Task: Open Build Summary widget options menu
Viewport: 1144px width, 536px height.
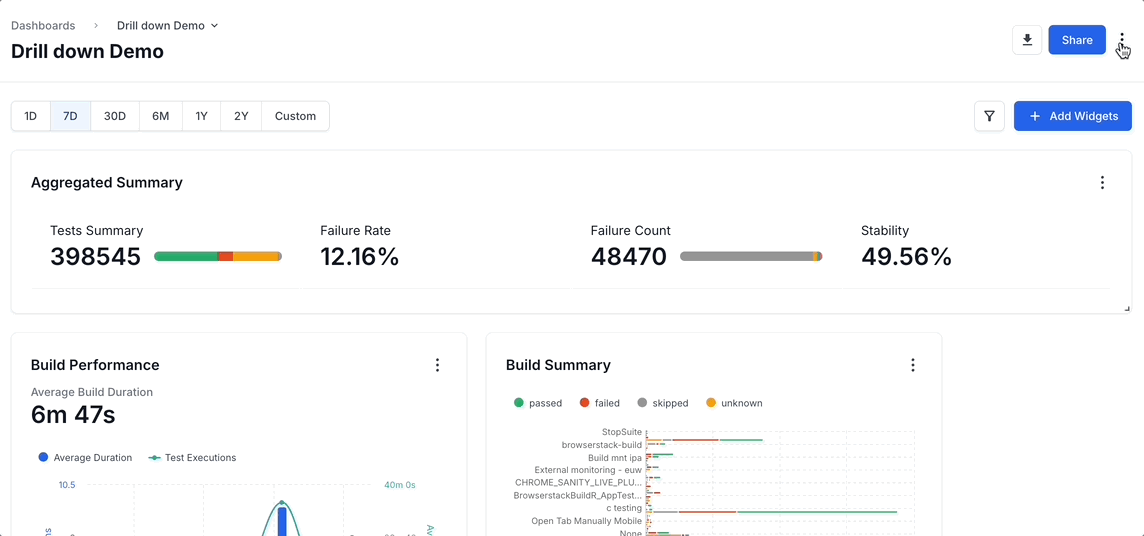Action: [x=912, y=365]
